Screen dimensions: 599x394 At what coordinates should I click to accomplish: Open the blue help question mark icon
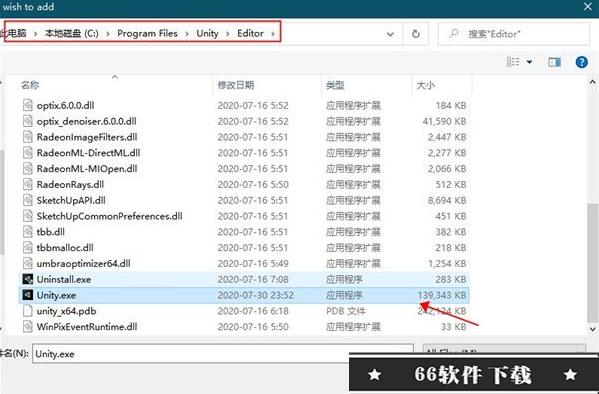tap(581, 62)
